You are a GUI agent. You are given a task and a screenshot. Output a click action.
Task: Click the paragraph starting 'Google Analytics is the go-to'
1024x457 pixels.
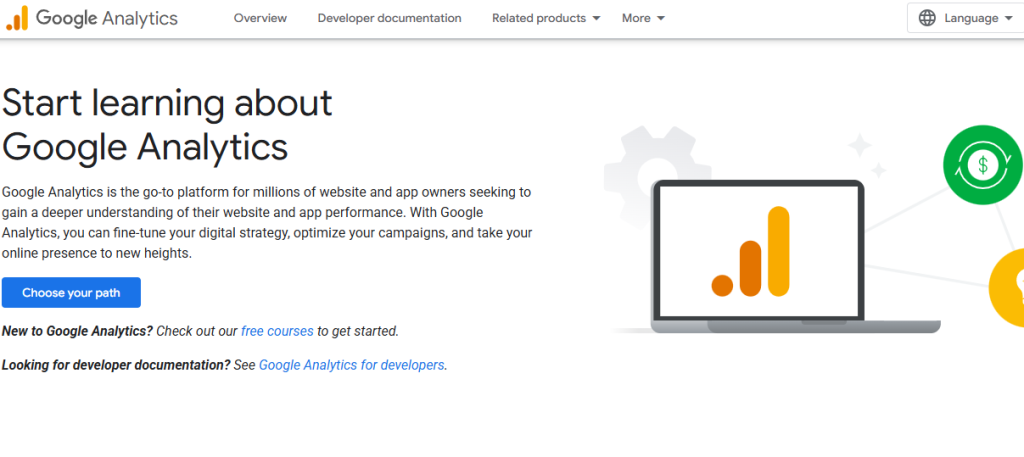point(267,223)
